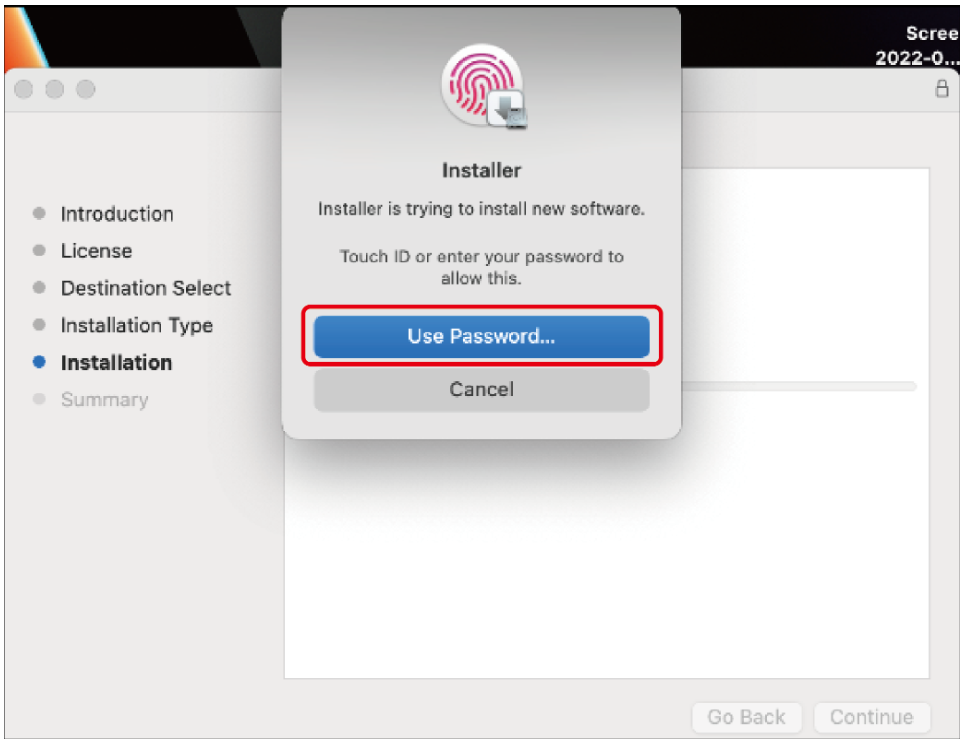Select the Introduction step

[x=117, y=214]
